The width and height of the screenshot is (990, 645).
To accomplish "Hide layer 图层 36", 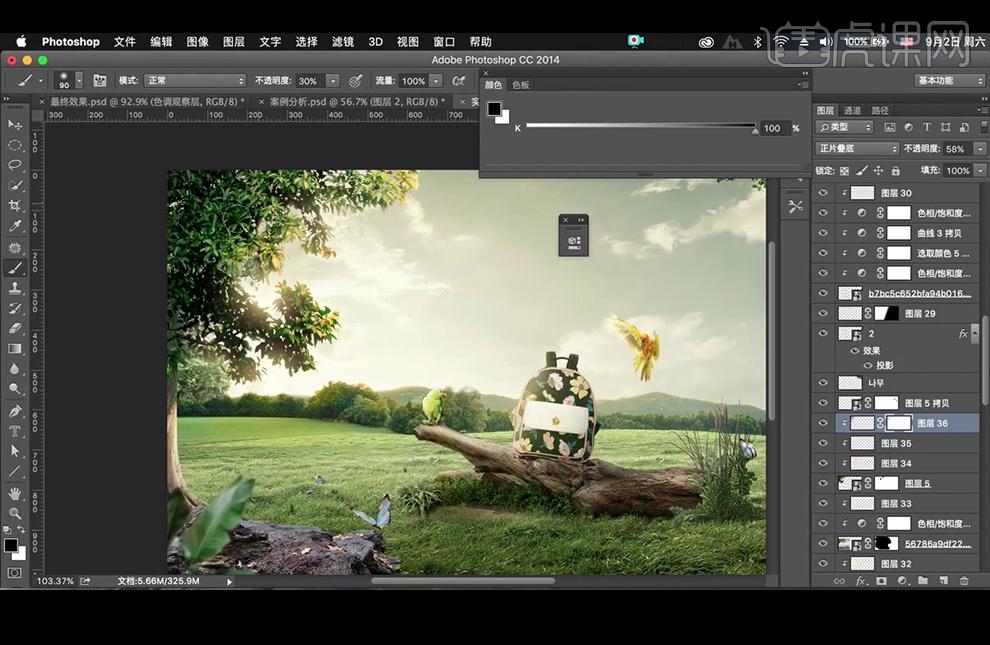I will point(823,423).
